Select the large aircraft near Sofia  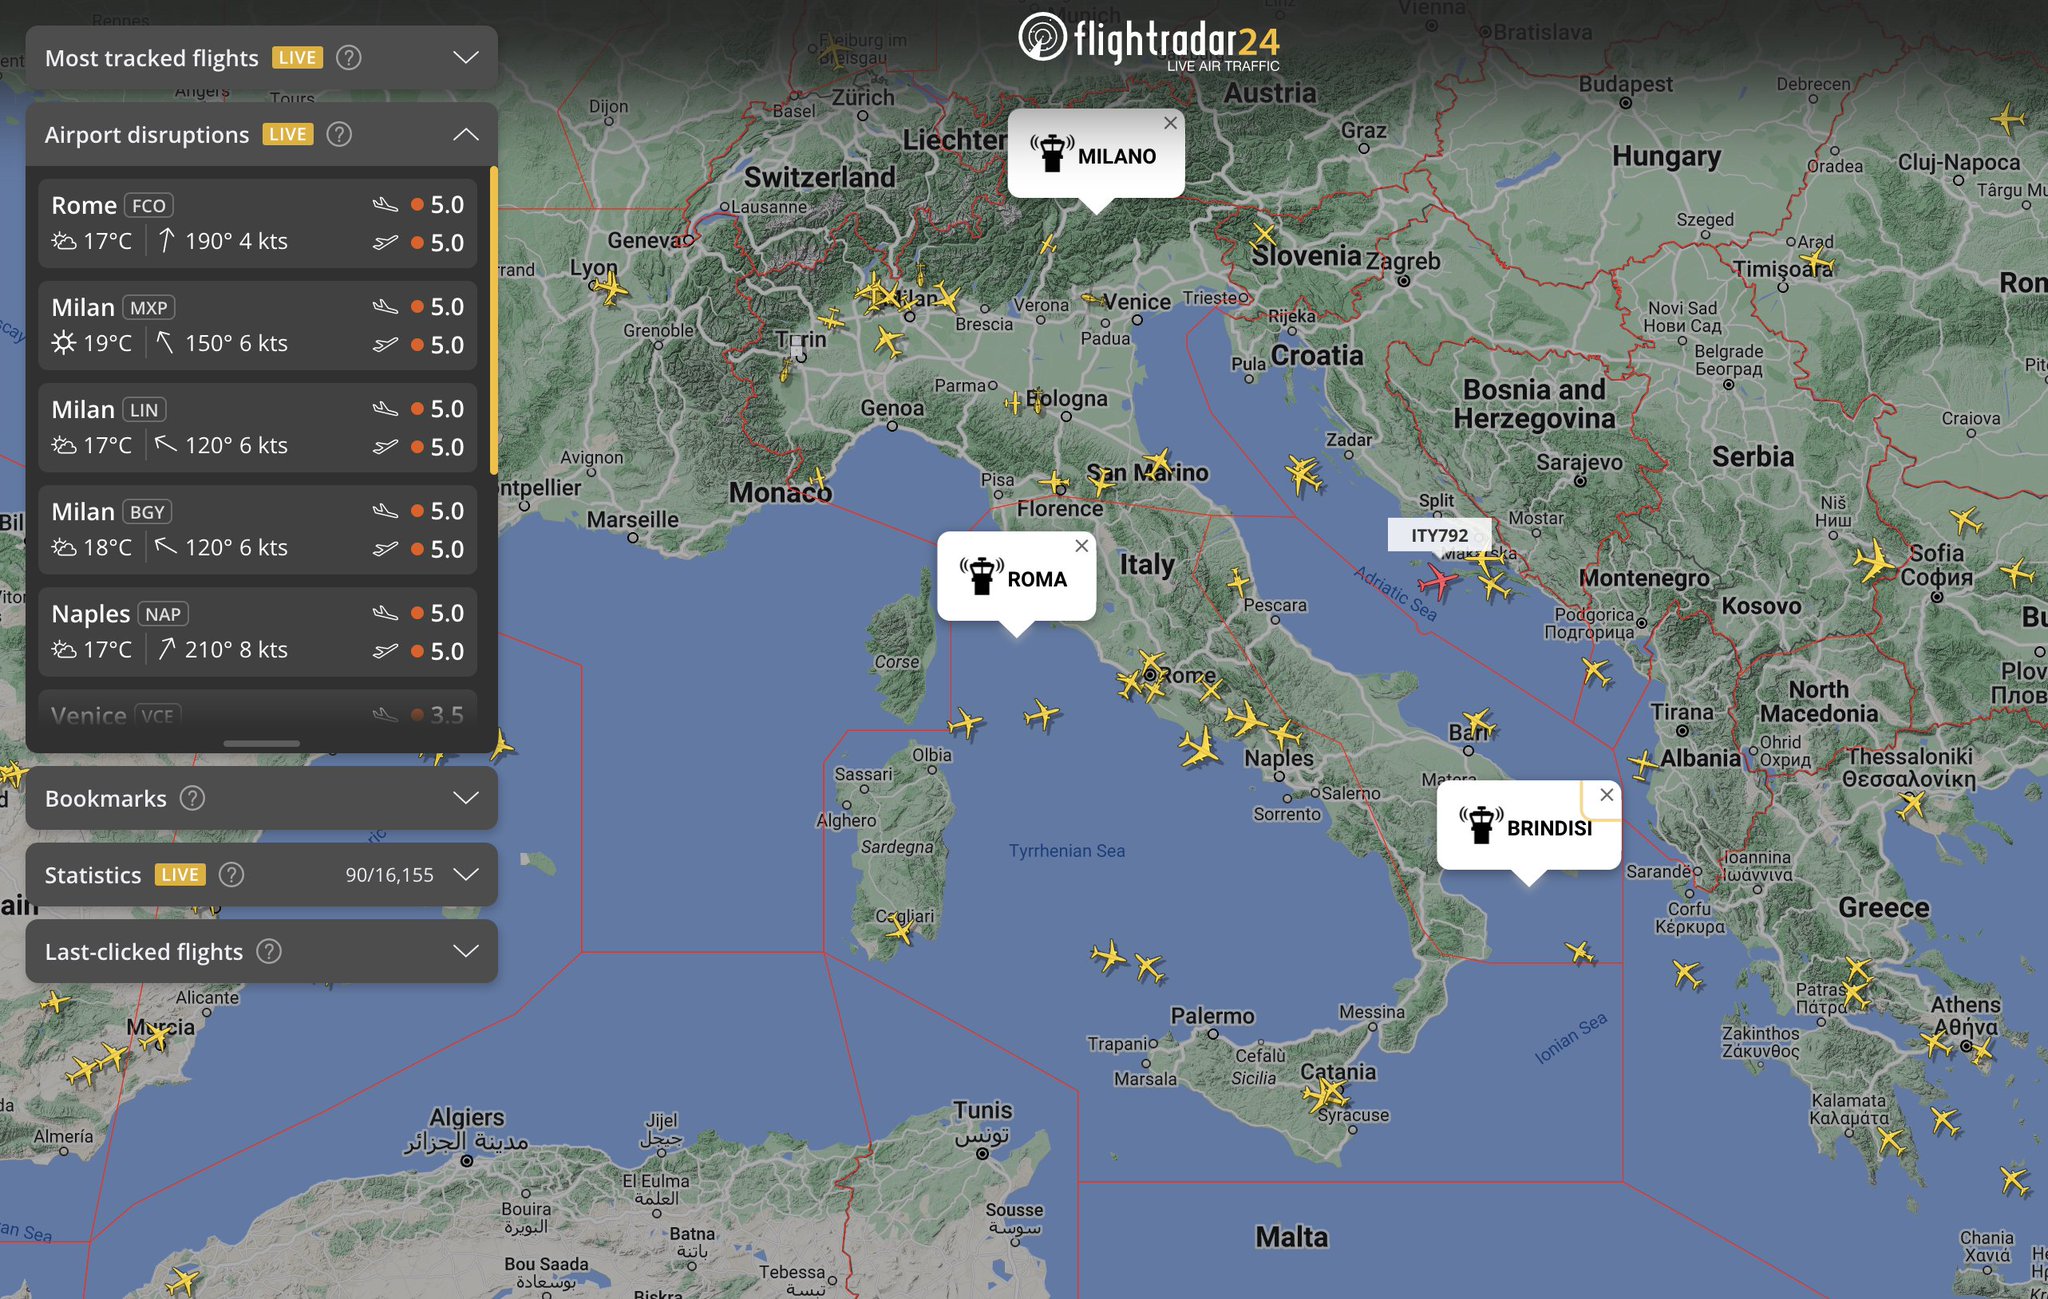[1874, 562]
